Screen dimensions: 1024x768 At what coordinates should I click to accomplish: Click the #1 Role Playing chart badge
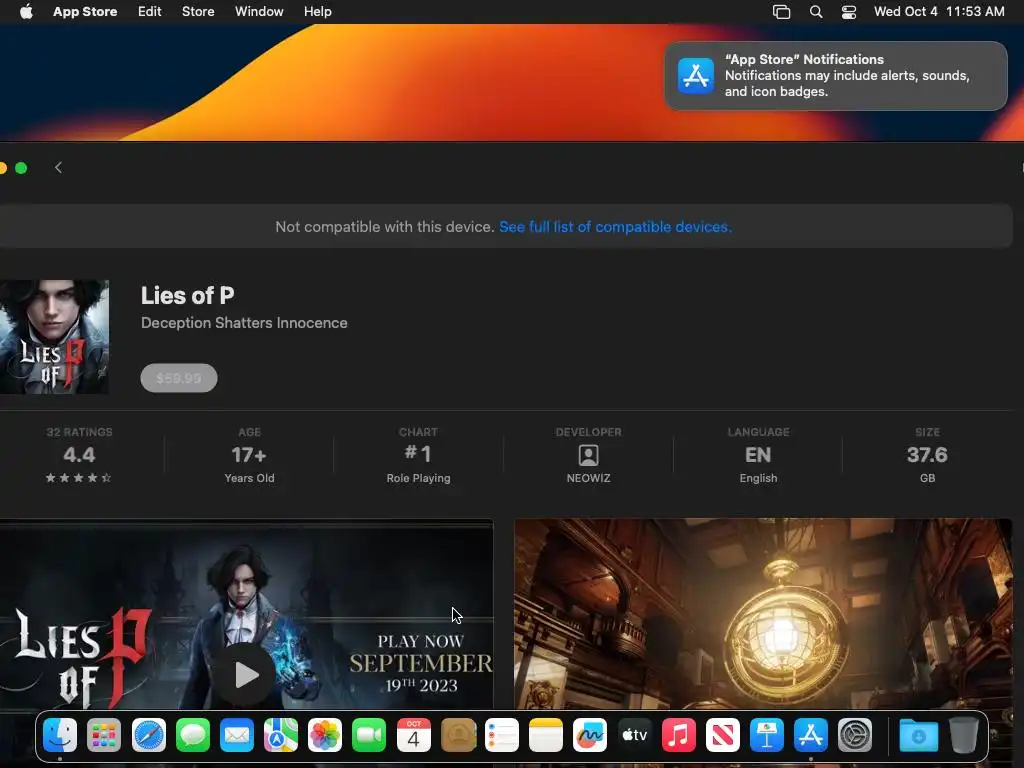coord(418,455)
